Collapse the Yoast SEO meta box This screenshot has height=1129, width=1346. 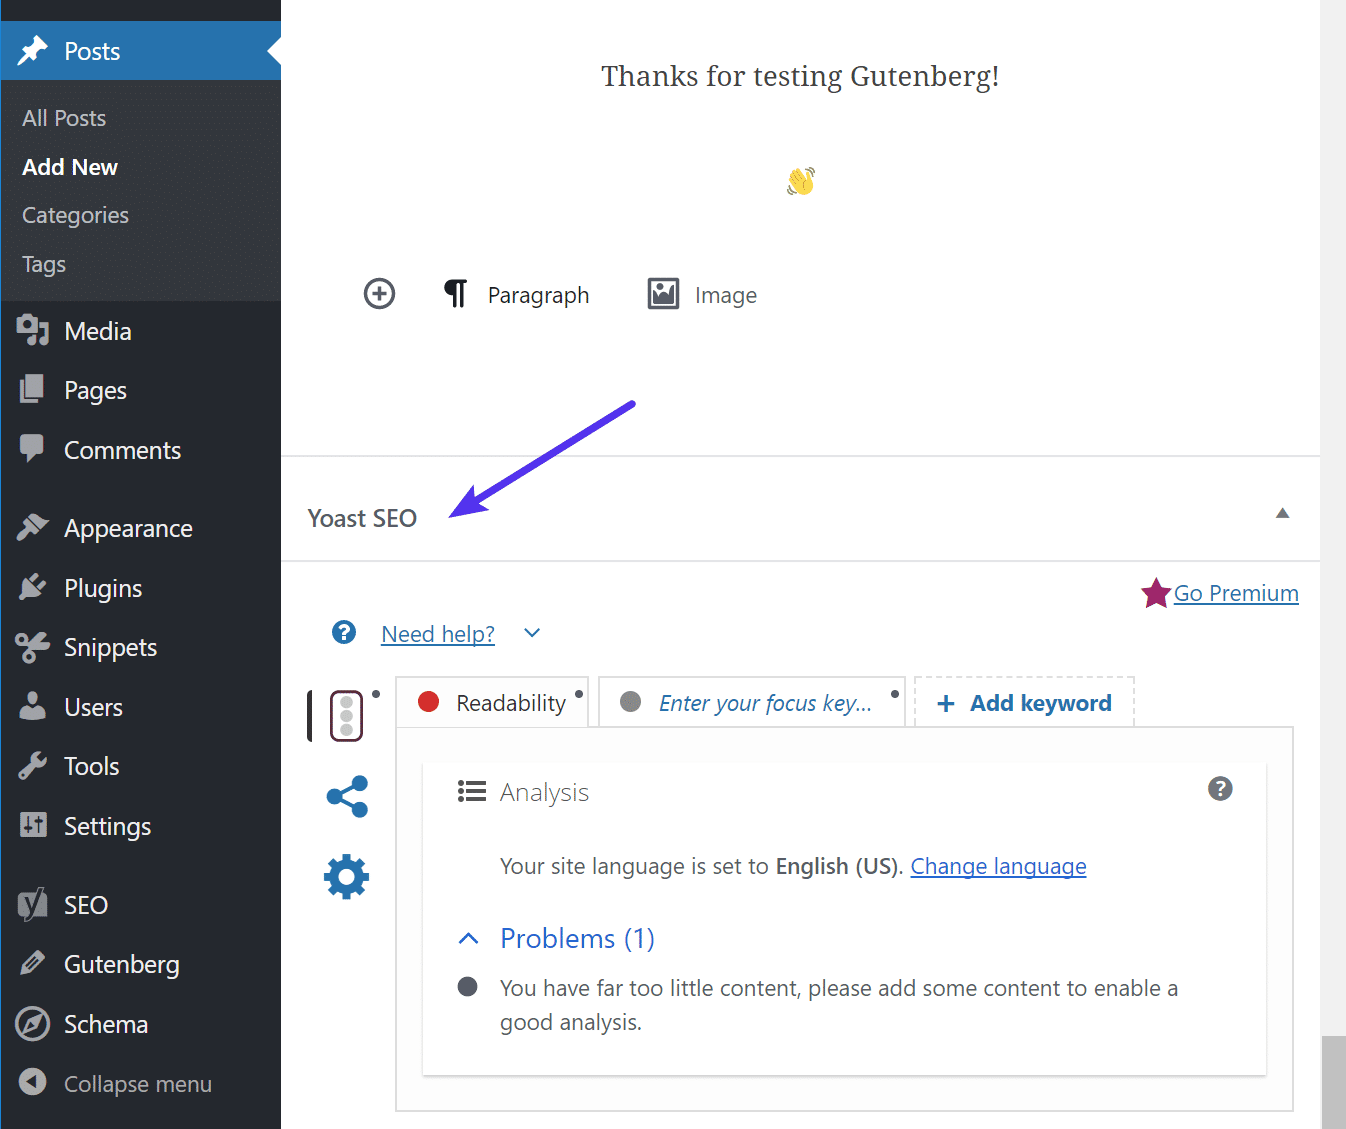click(x=1282, y=512)
